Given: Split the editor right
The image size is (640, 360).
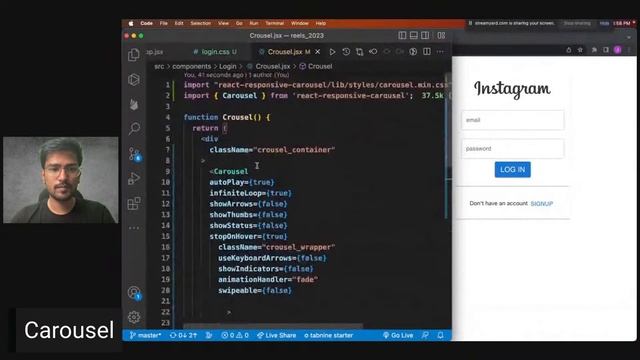Looking at the screenshot, I should point(427,52).
